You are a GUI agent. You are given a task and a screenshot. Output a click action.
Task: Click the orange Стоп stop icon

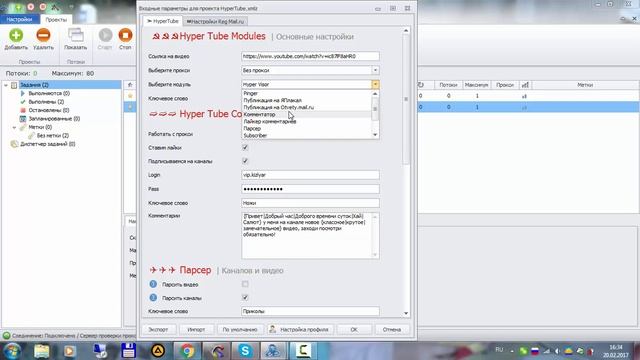point(125,36)
